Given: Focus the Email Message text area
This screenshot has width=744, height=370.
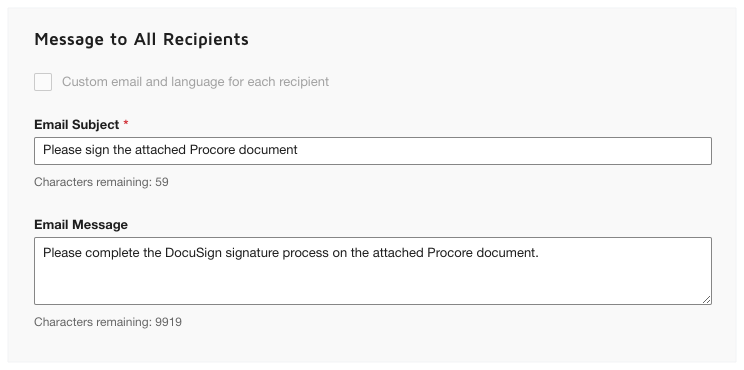Looking at the screenshot, I should pyautogui.click(x=372, y=271).
